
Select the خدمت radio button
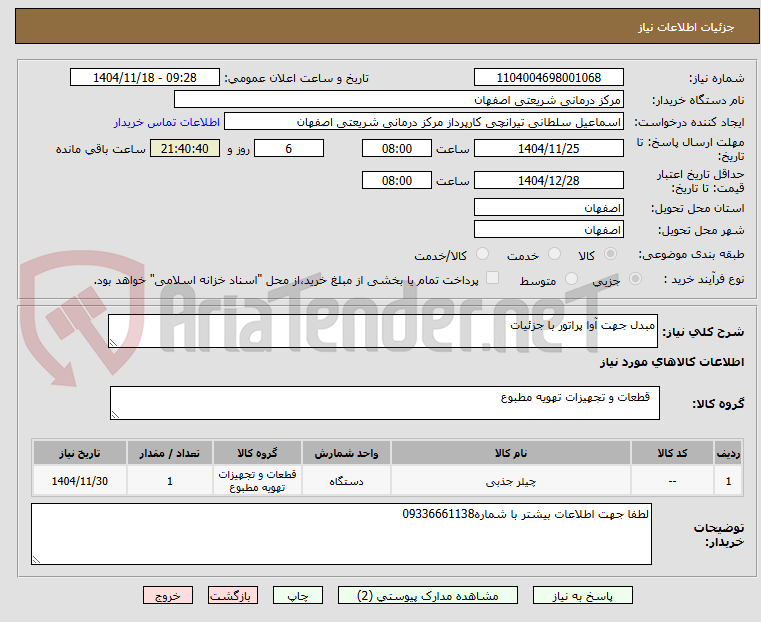554,254
